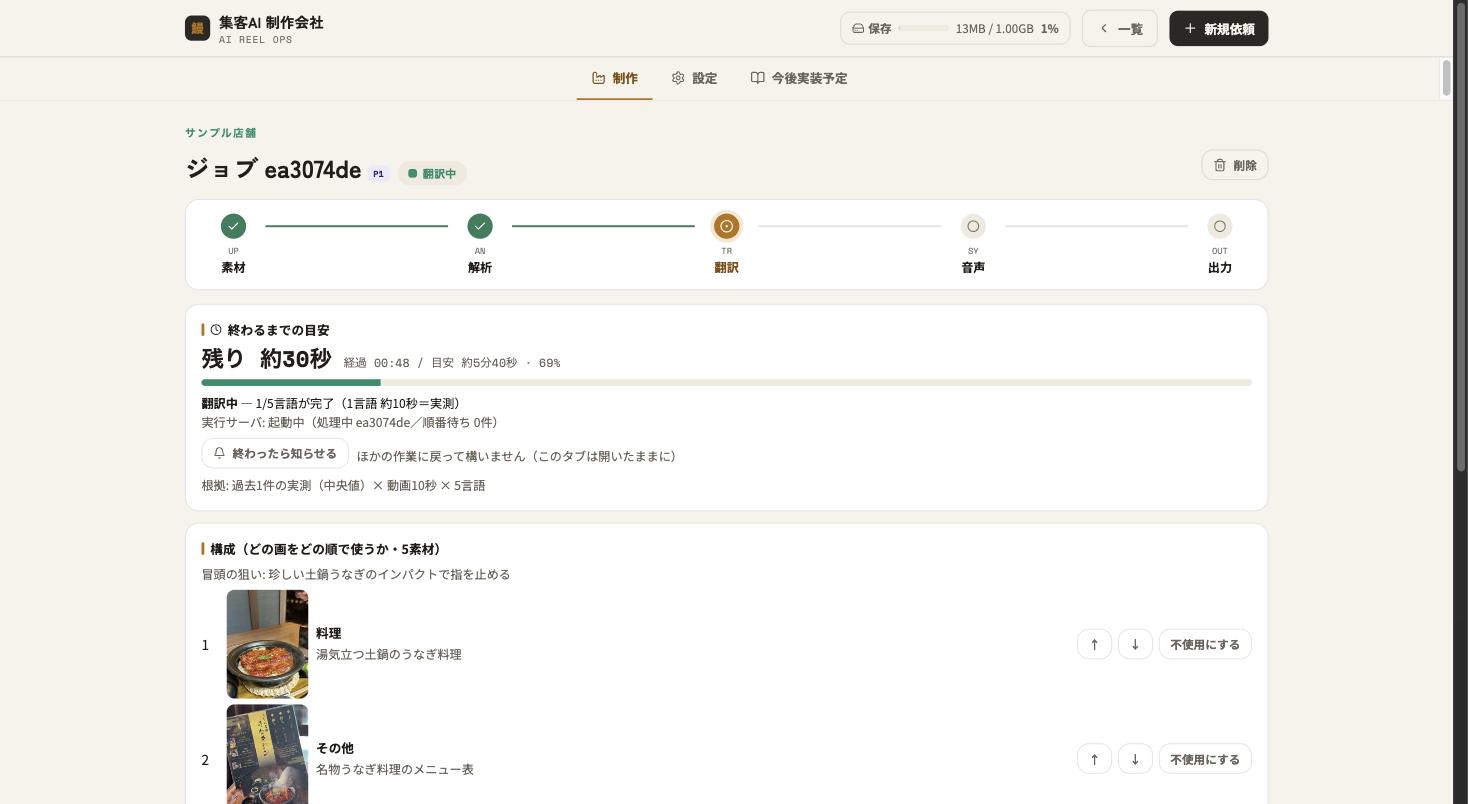Click the storage usage bar

(923, 29)
